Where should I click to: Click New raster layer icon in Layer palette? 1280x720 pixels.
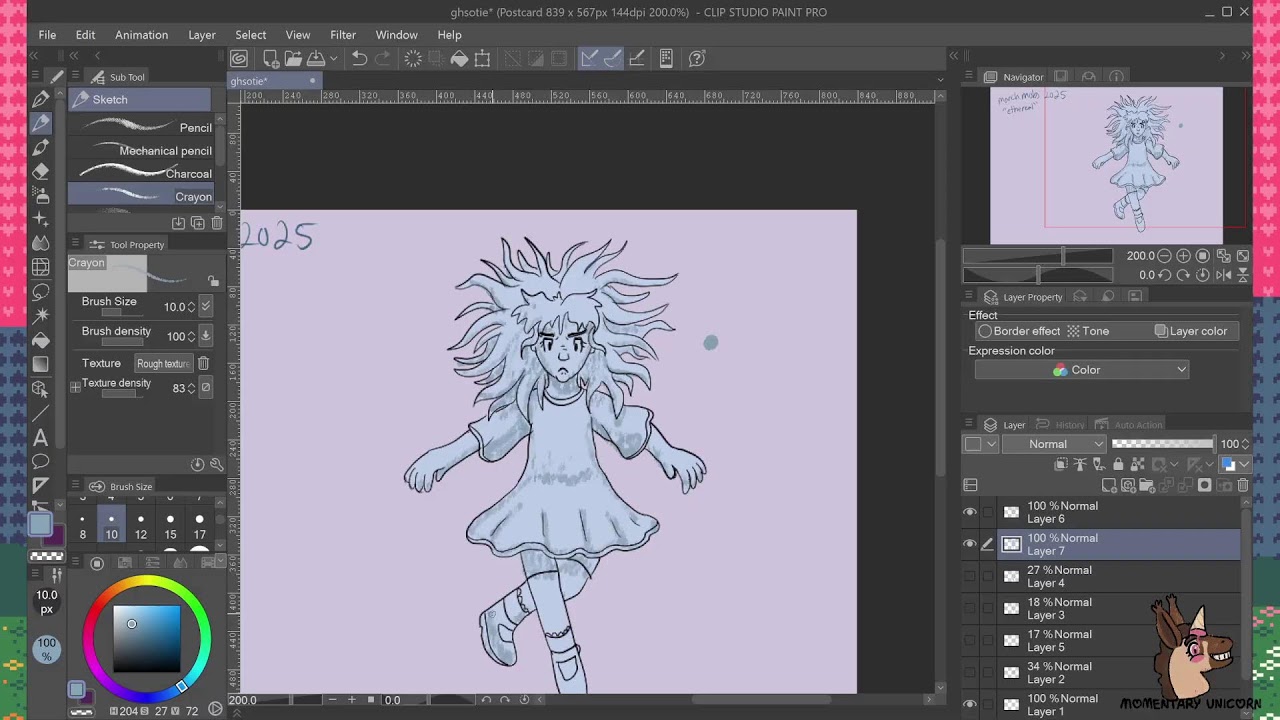[1108, 485]
